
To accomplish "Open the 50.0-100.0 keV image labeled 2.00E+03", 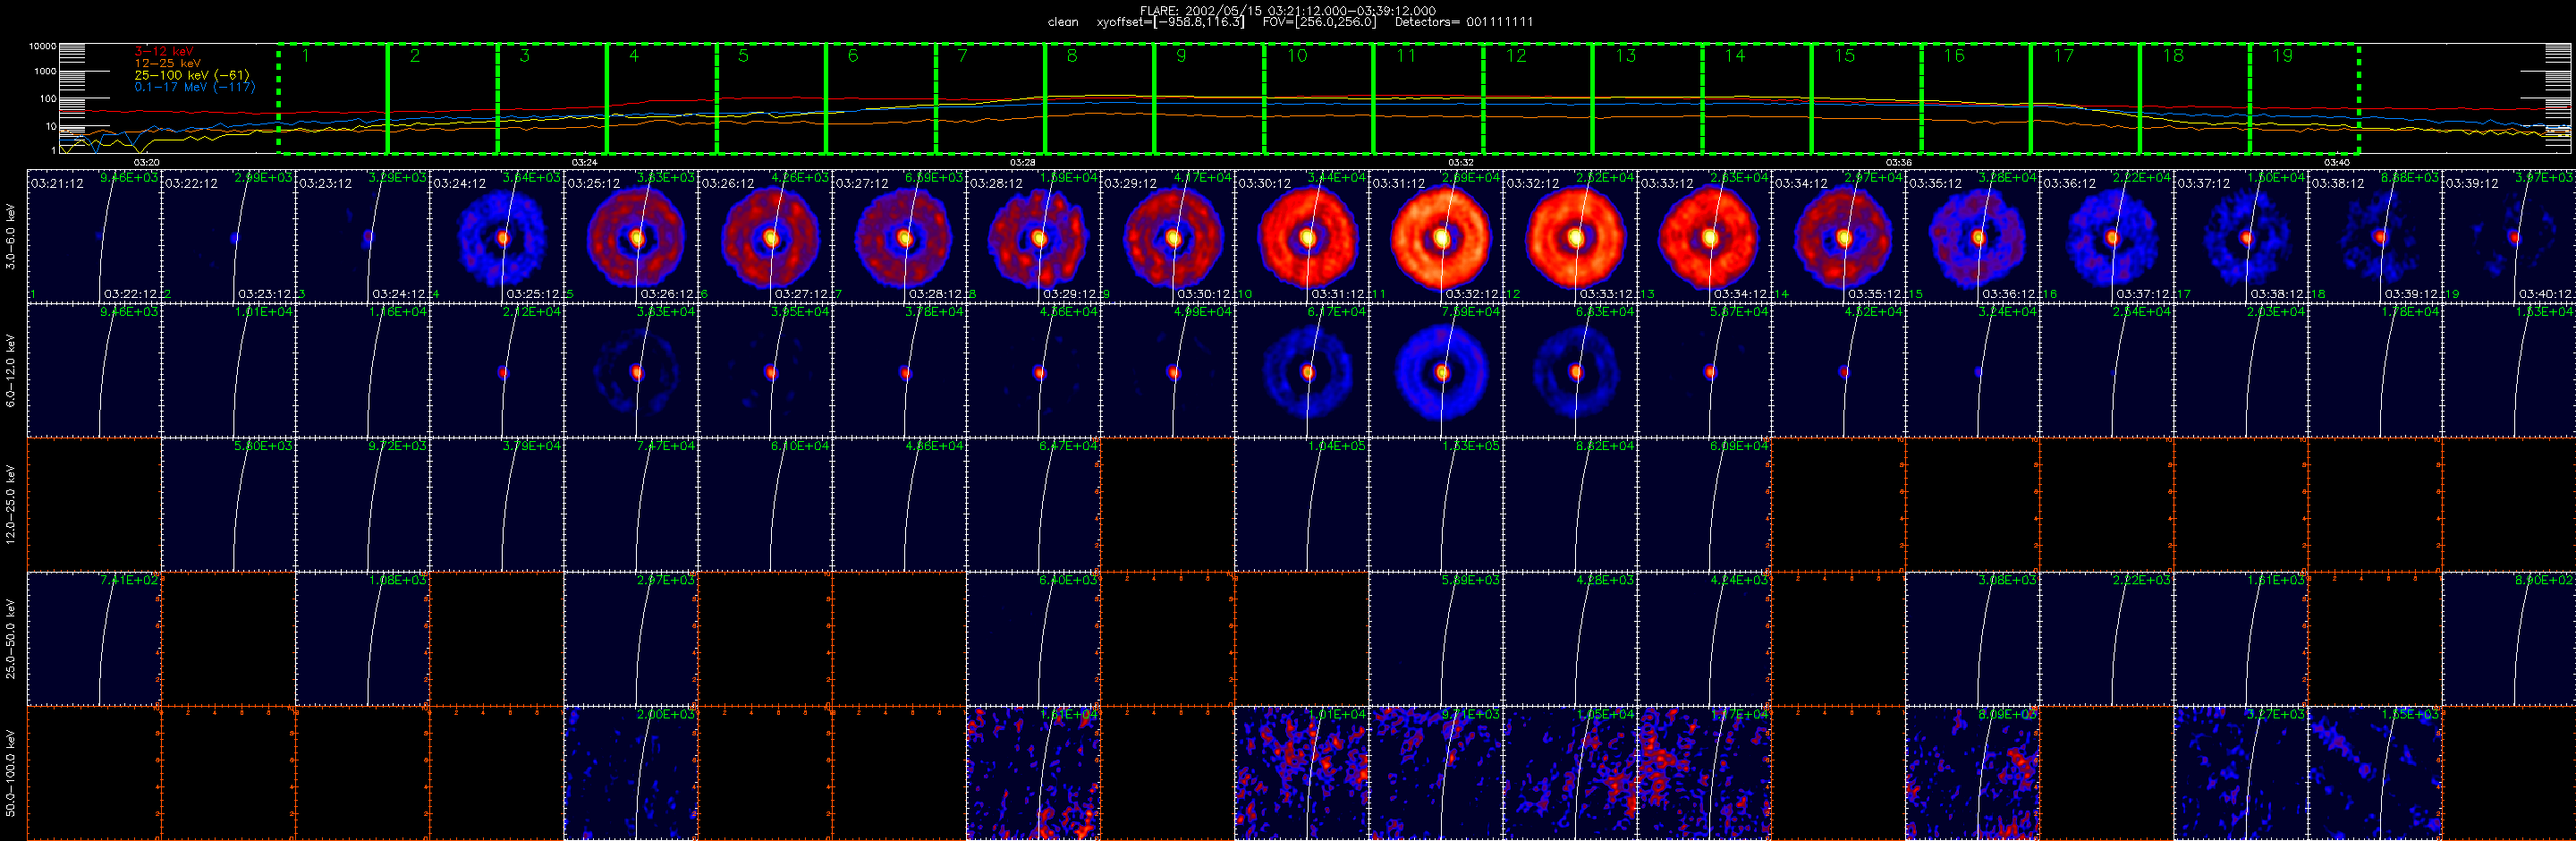I will 631,773.
